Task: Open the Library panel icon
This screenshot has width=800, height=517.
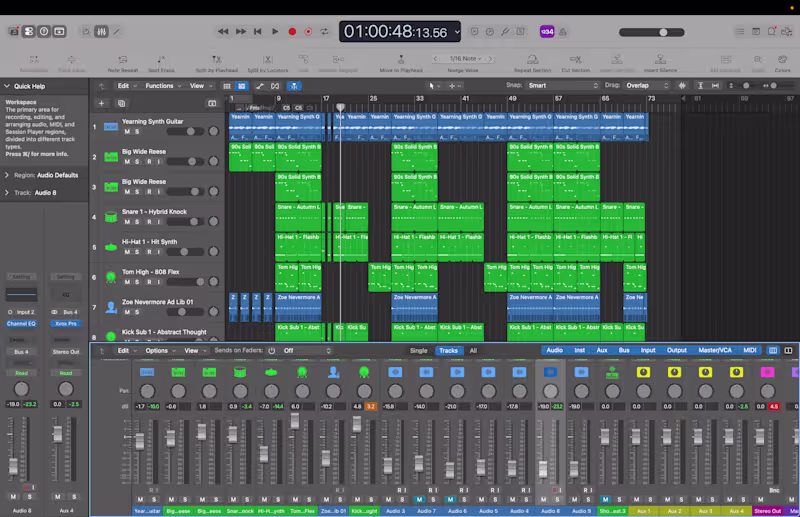Action: pos(14,32)
